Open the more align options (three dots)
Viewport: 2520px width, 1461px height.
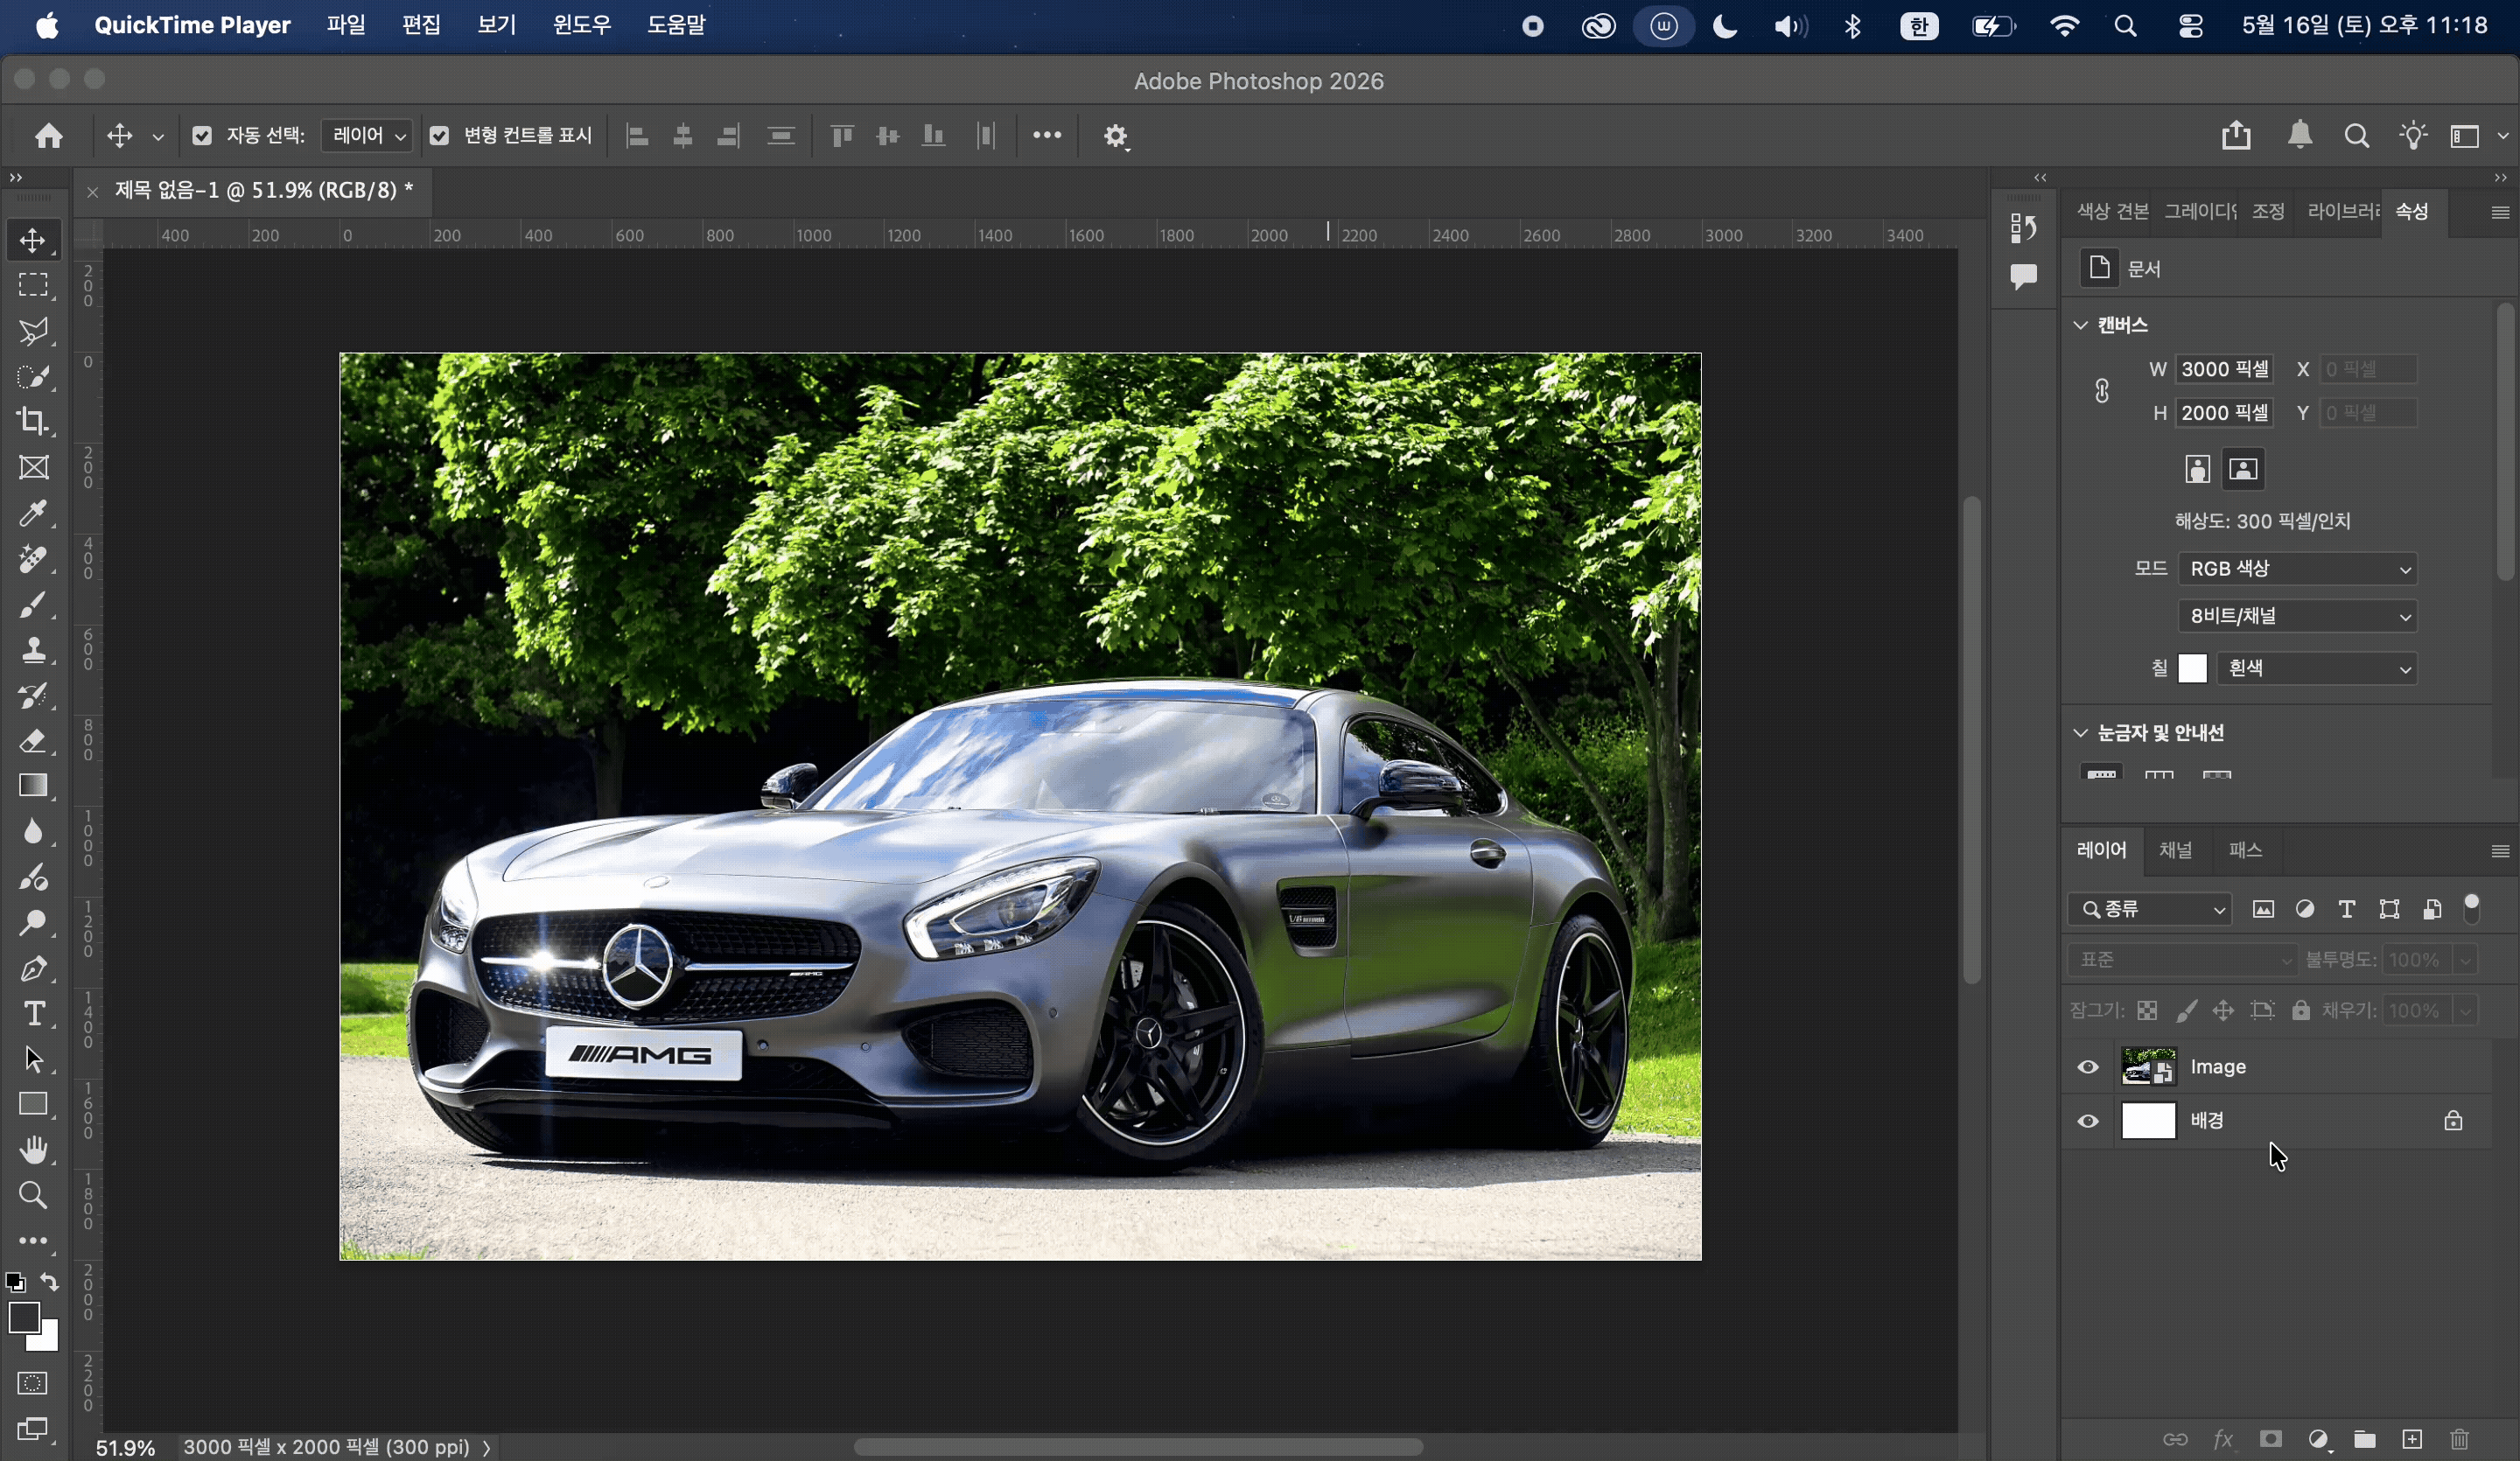[1047, 135]
